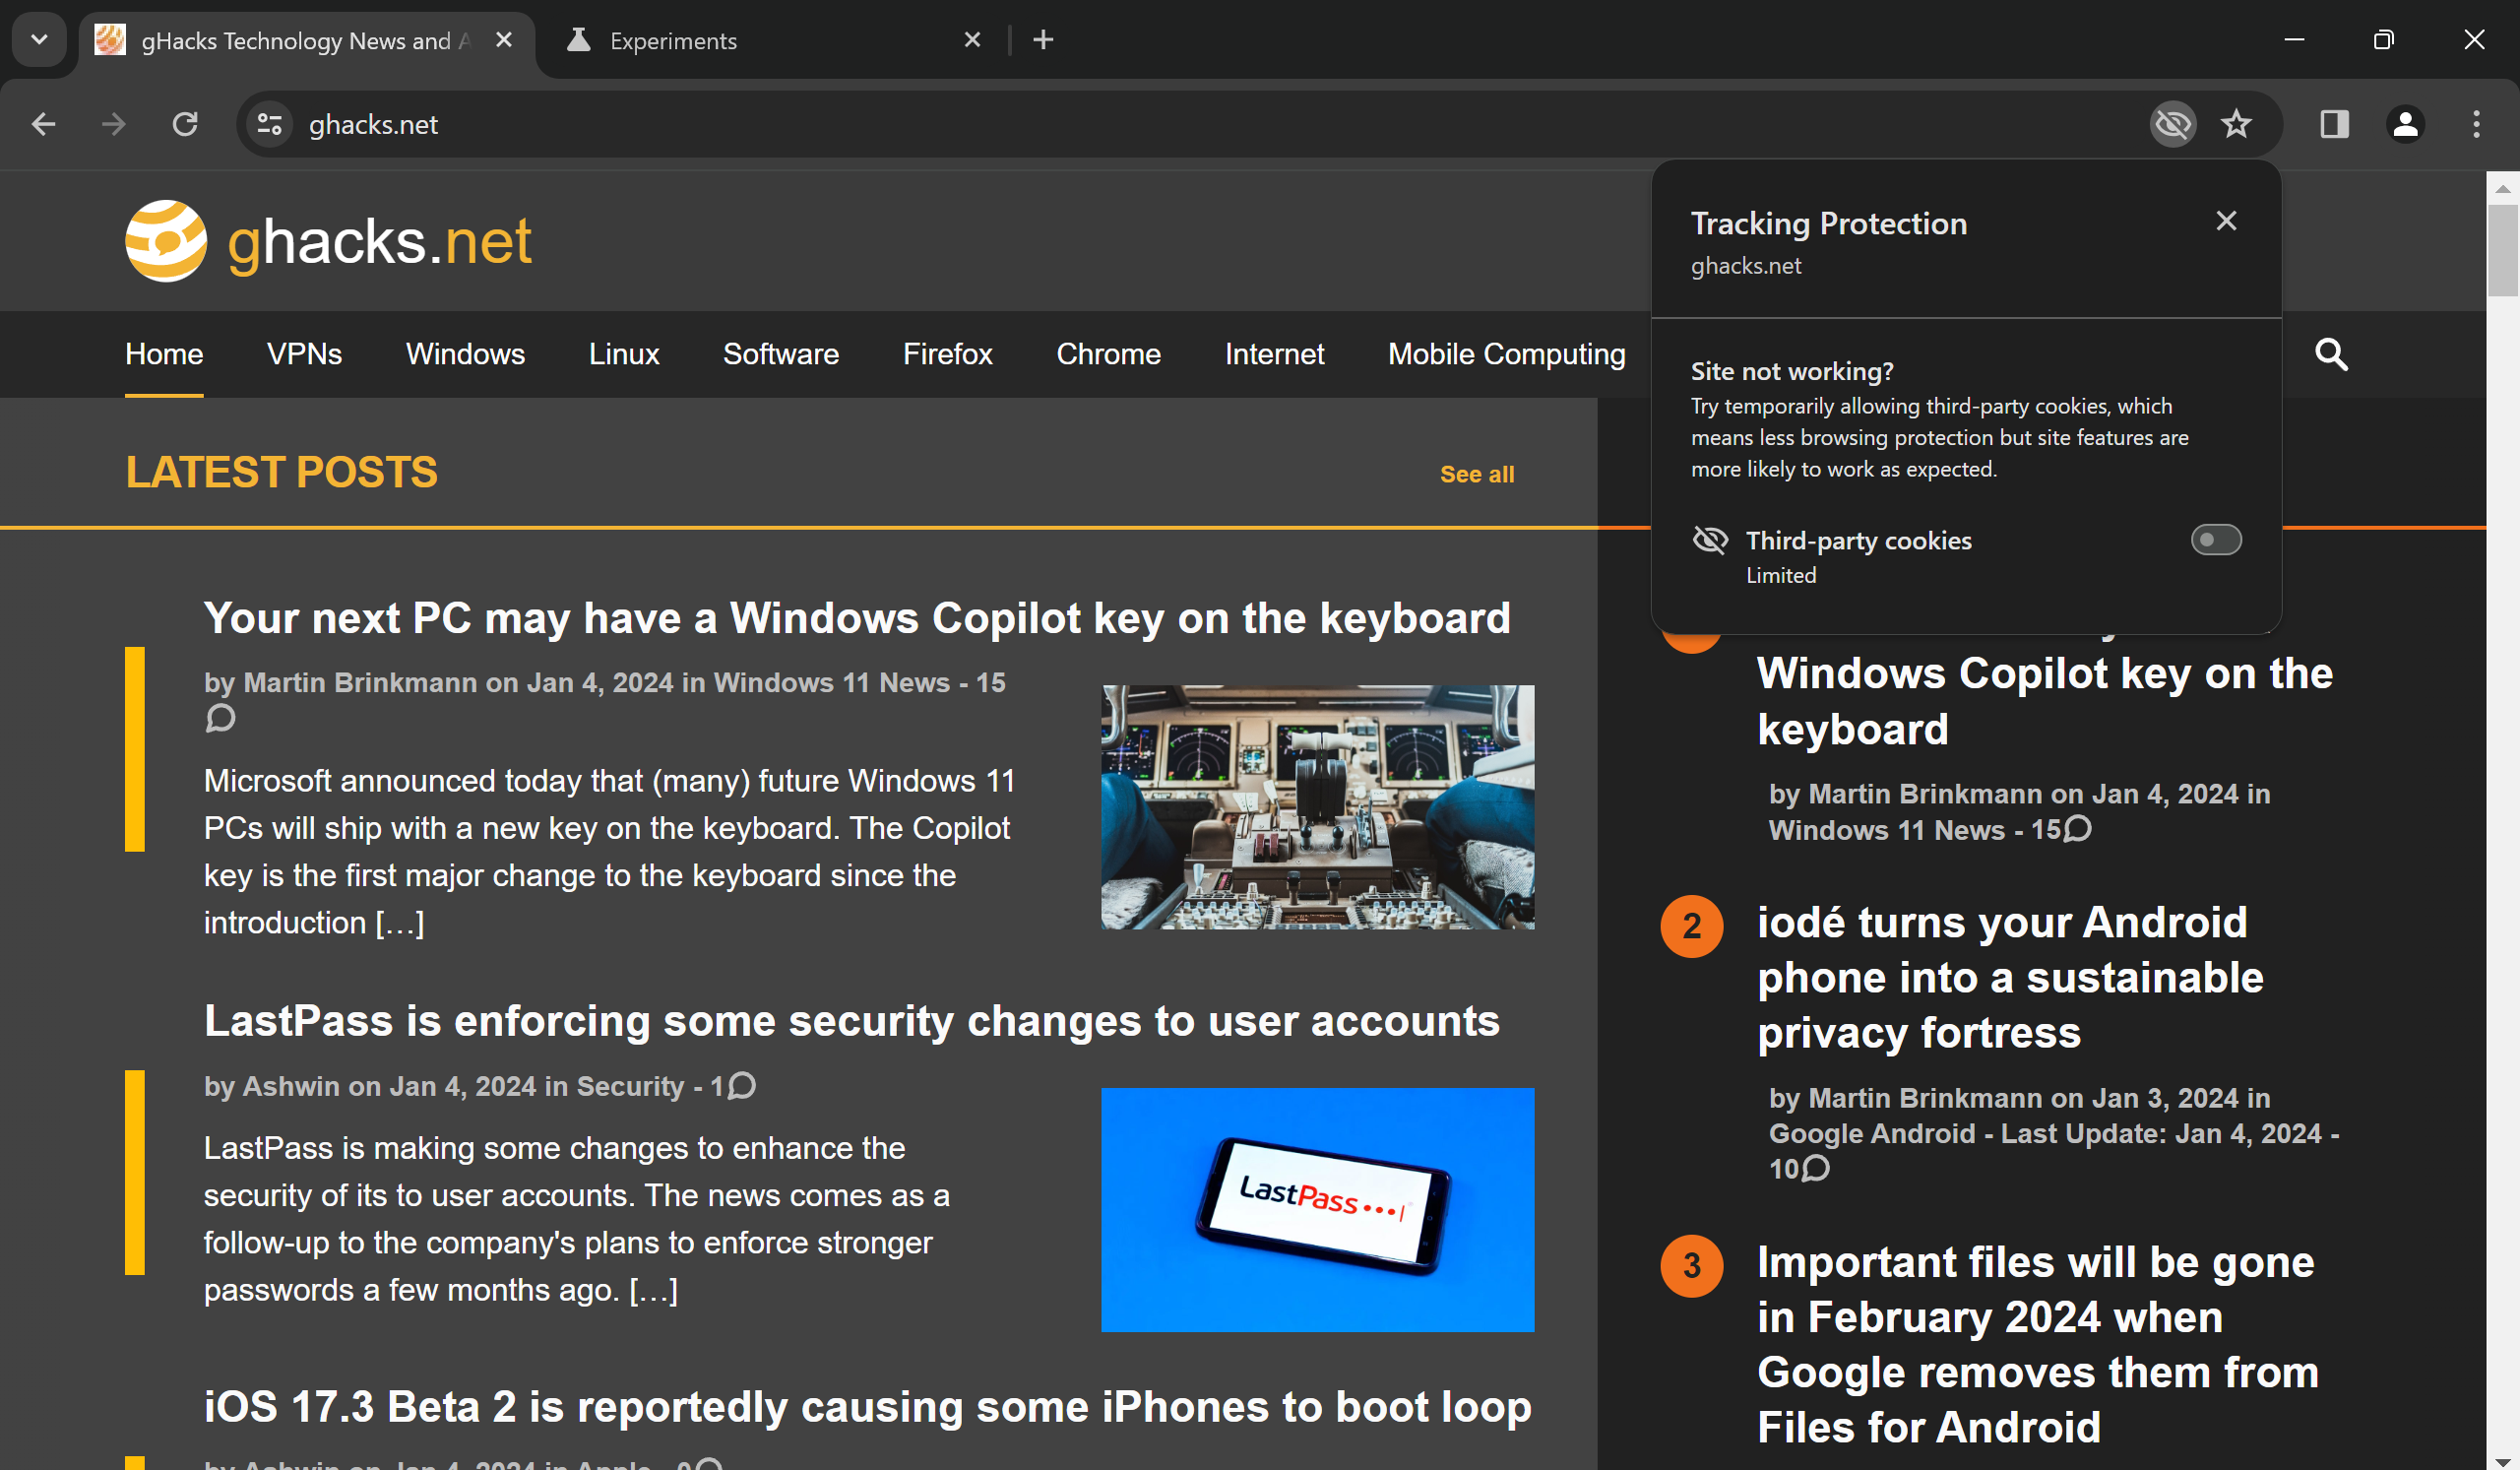This screenshot has width=2520, height=1470.
Task: Enable the Third-party cookies toggle
Action: pyautogui.click(x=2216, y=540)
